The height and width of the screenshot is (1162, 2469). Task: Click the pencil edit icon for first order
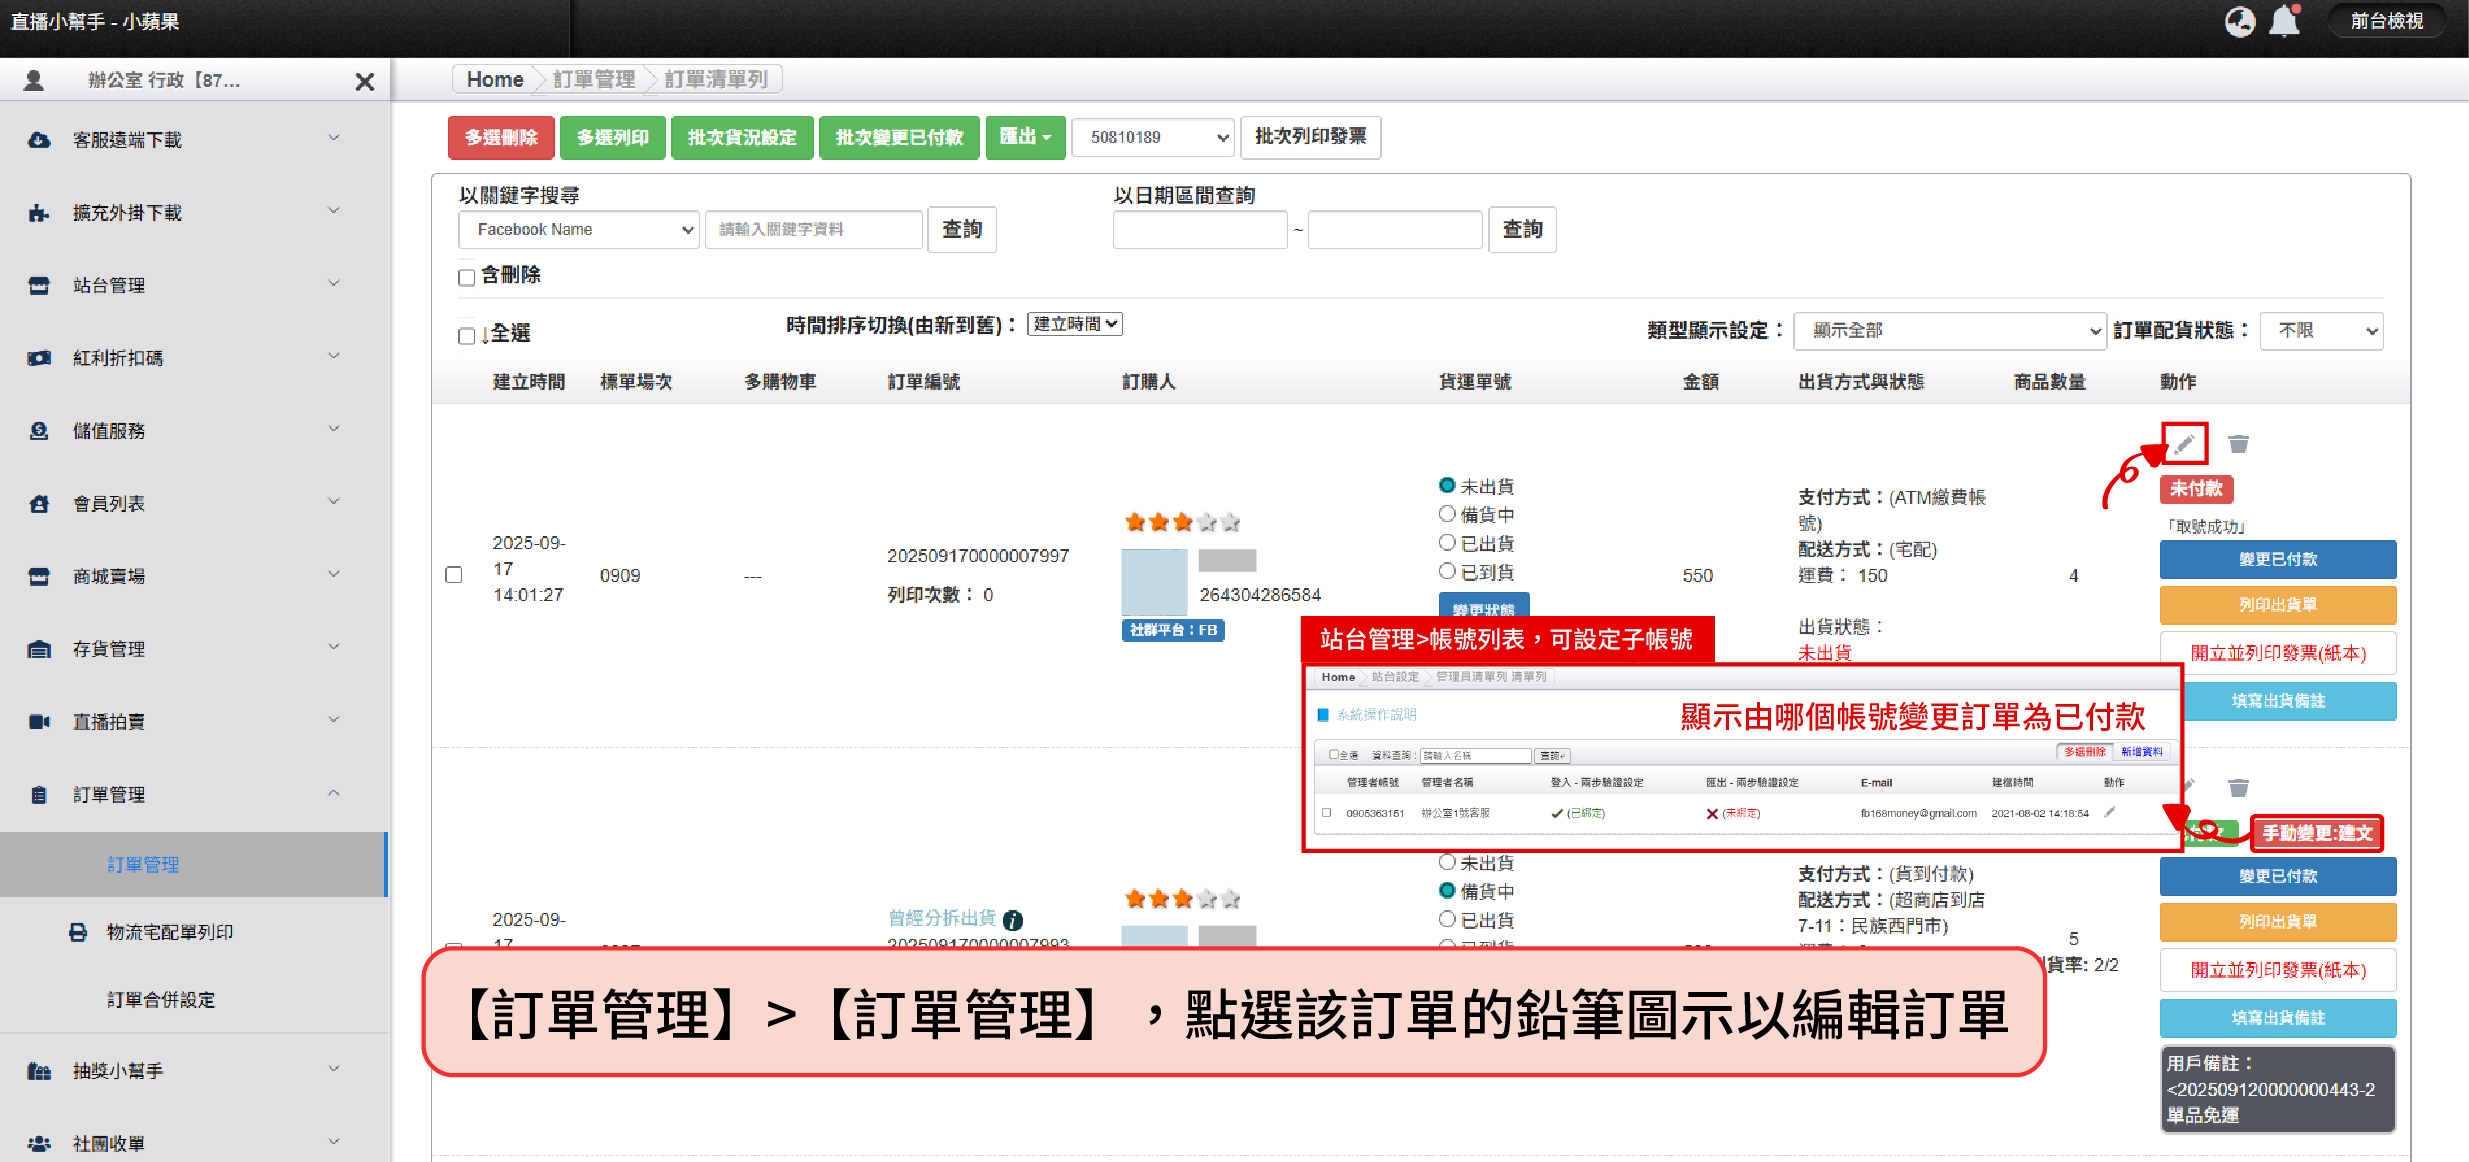point(2184,443)
